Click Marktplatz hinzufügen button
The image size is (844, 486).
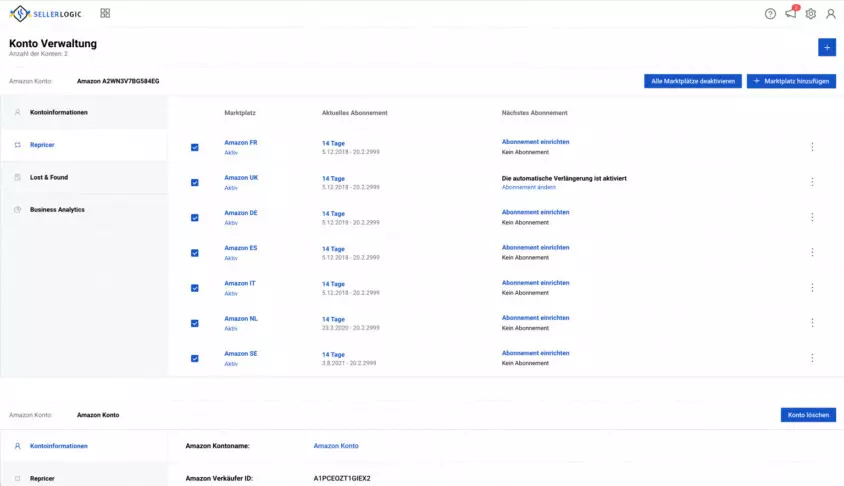pos(791,81)
